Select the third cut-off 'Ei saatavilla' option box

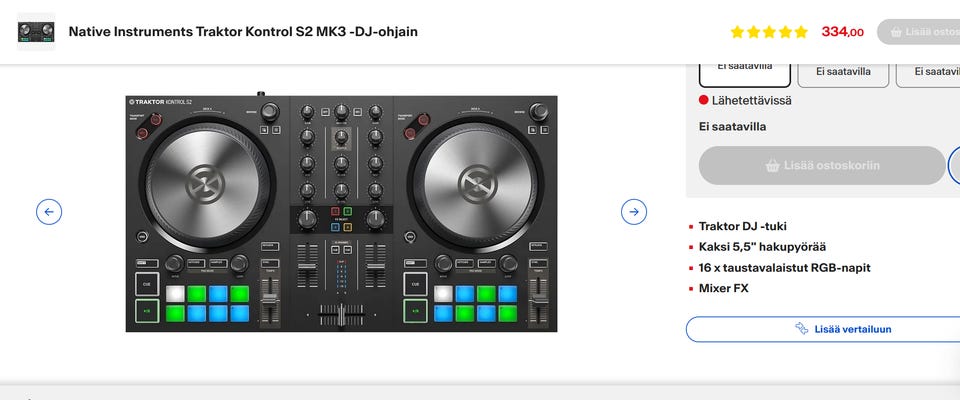928,75
